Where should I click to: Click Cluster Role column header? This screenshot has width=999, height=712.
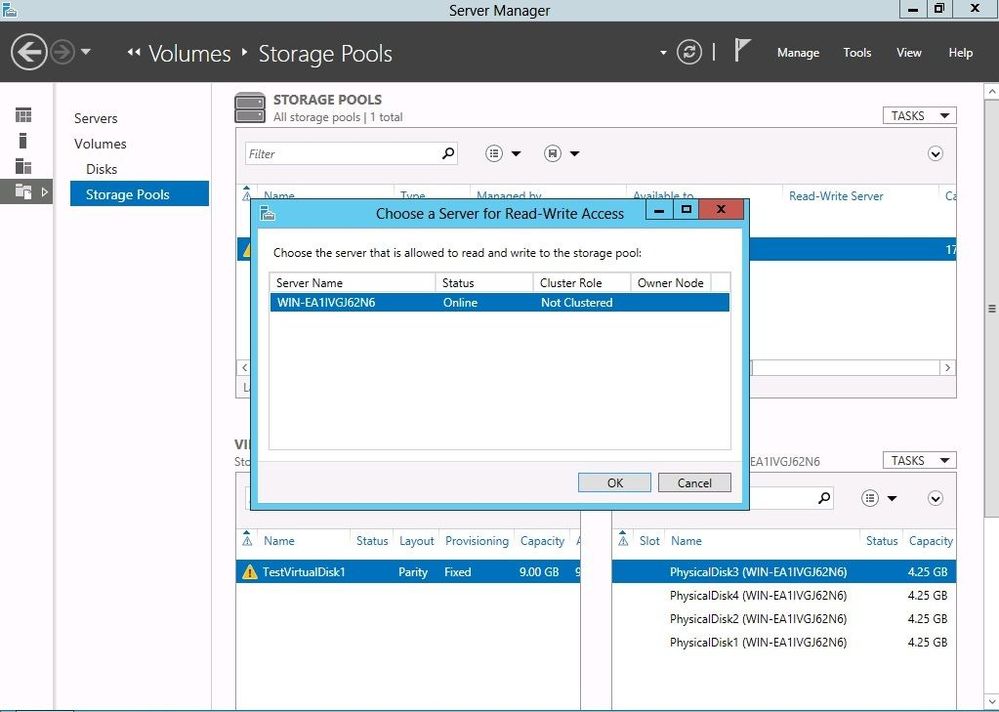tap(582, 283)
